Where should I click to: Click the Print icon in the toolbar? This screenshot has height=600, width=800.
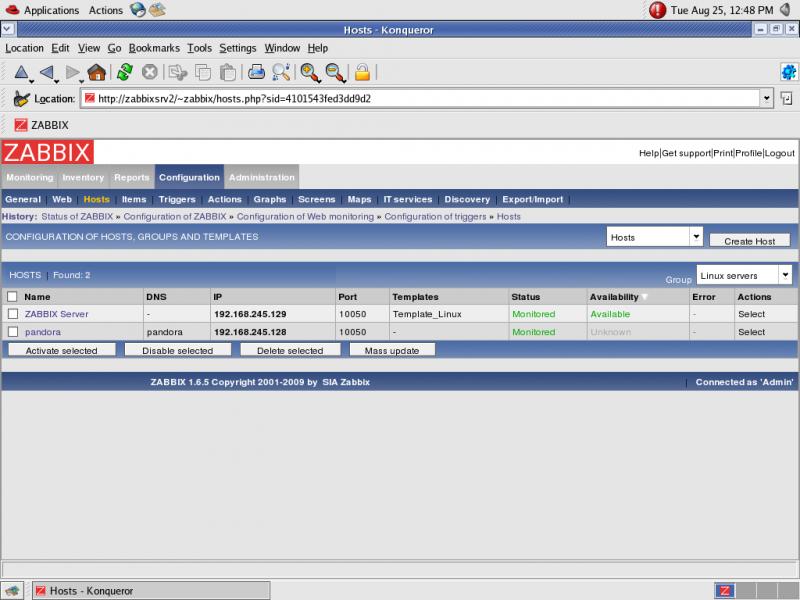pyautogui.click(x=256, y=72)
